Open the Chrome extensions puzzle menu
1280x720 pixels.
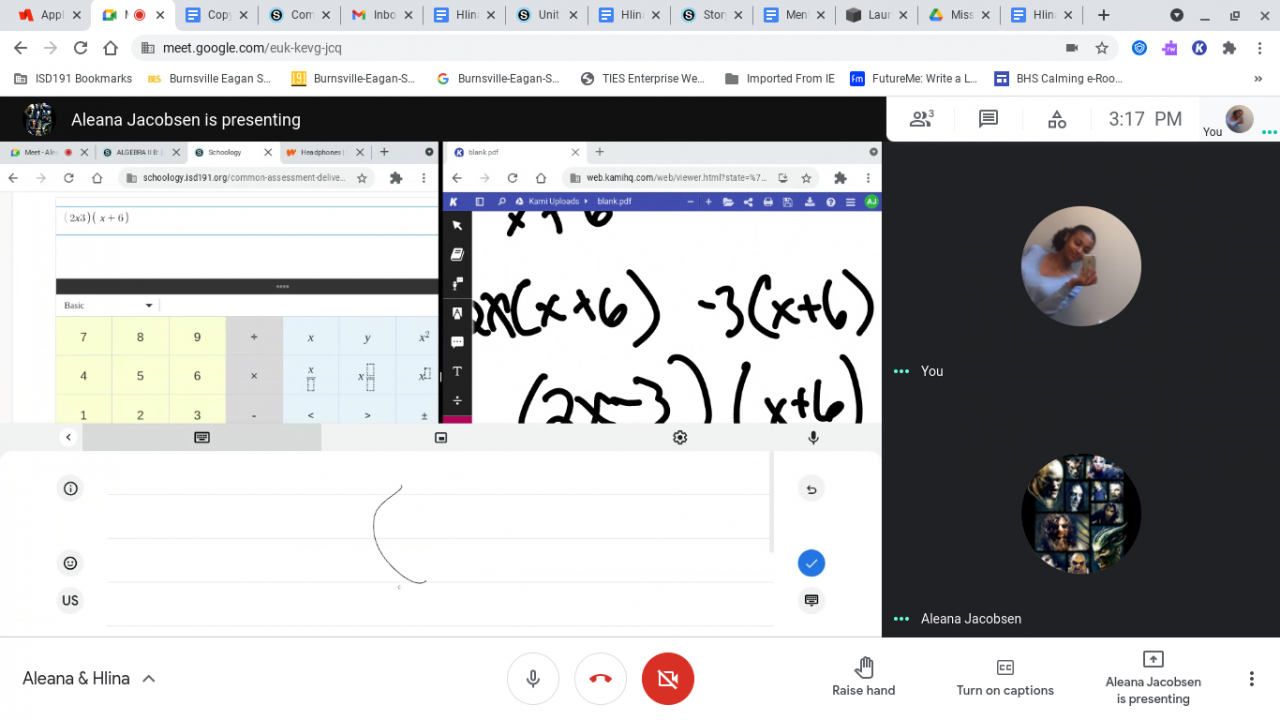click(x=1230, y=48)
